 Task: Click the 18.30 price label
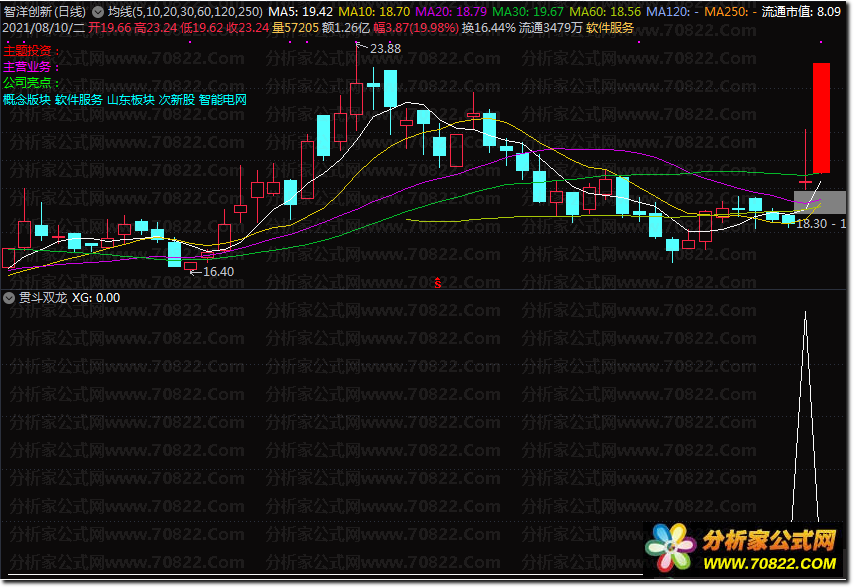(811, 224)
